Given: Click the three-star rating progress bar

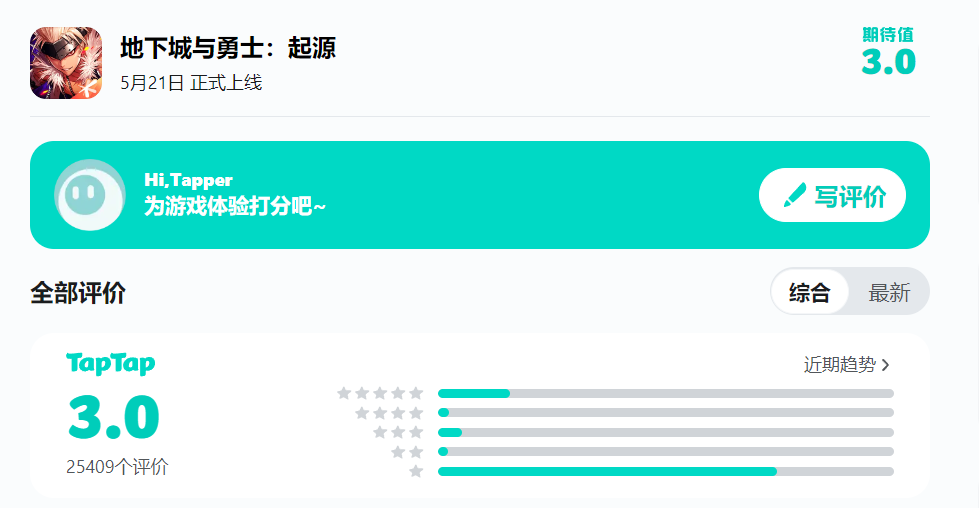Looking at the screenshot, I should 665,432.
